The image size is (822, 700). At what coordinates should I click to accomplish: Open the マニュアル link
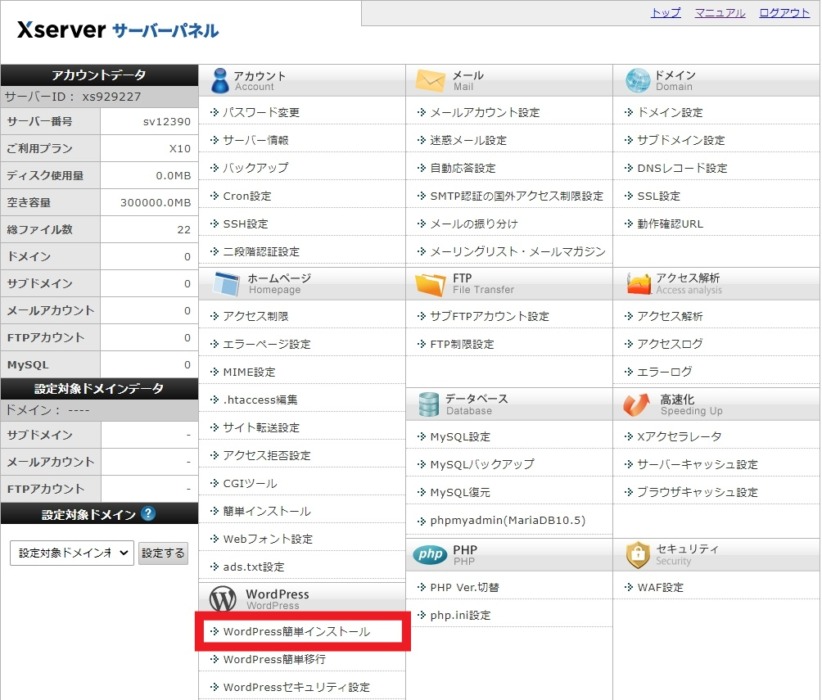click(720, 13)
